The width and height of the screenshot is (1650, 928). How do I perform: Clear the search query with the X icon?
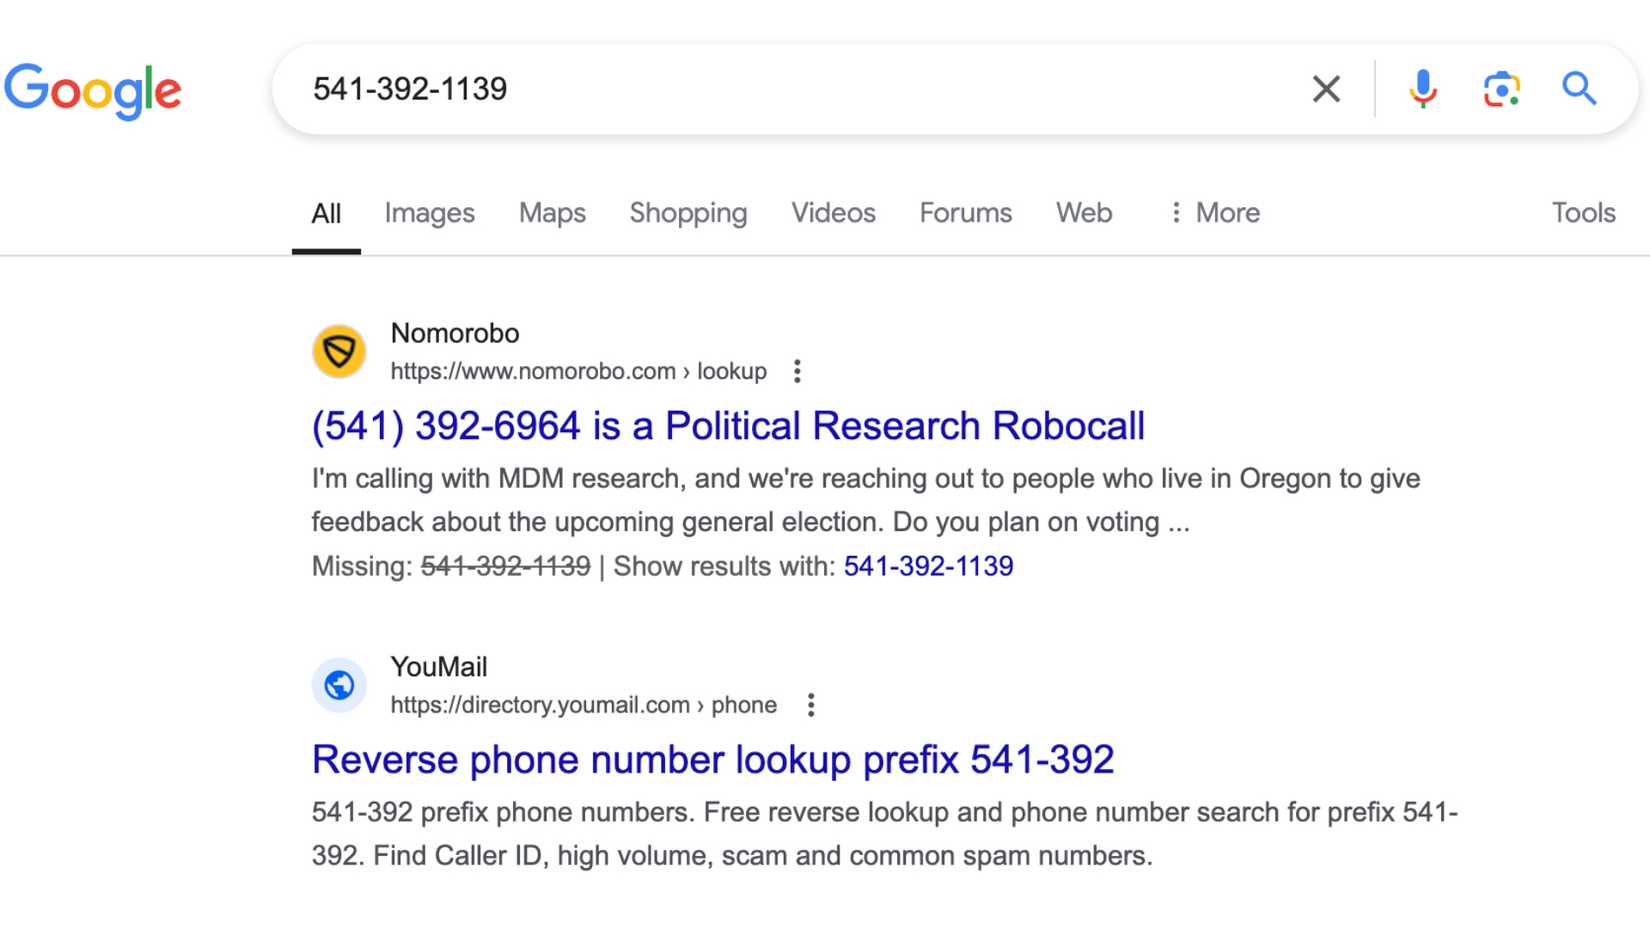click(1325, 89)
